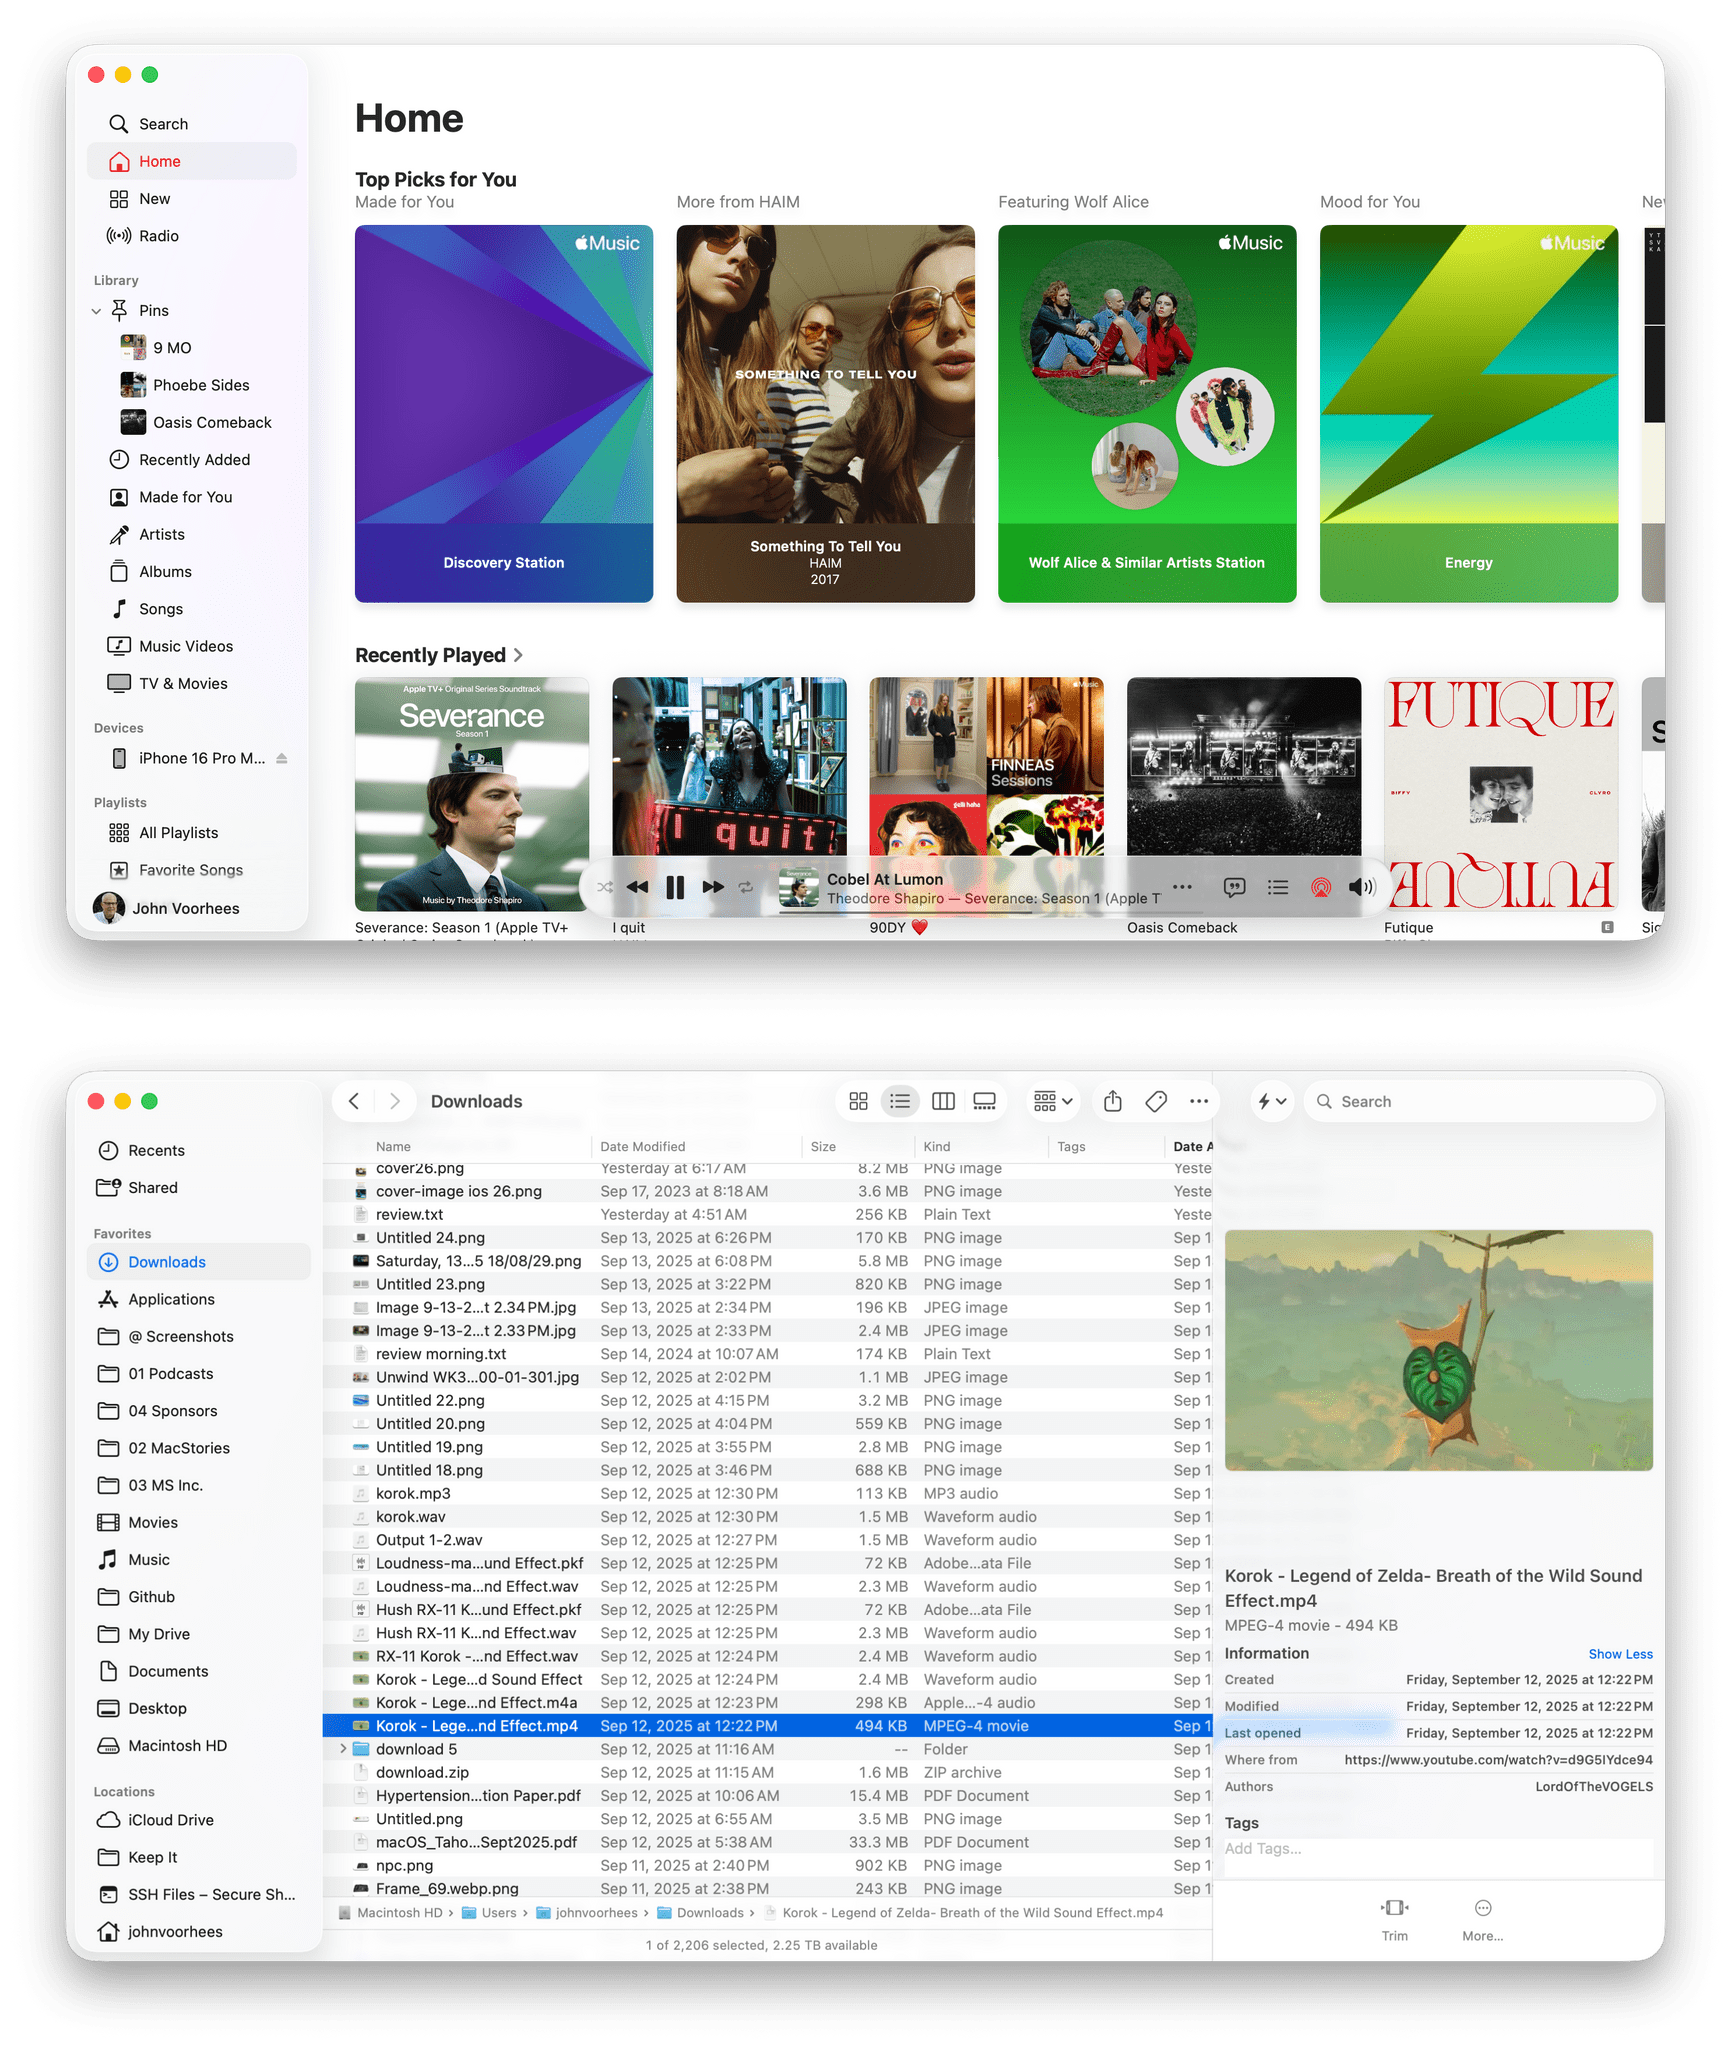
Task: Open Phoebe Sides pinned playlist
Action: [x=191, y=385]
